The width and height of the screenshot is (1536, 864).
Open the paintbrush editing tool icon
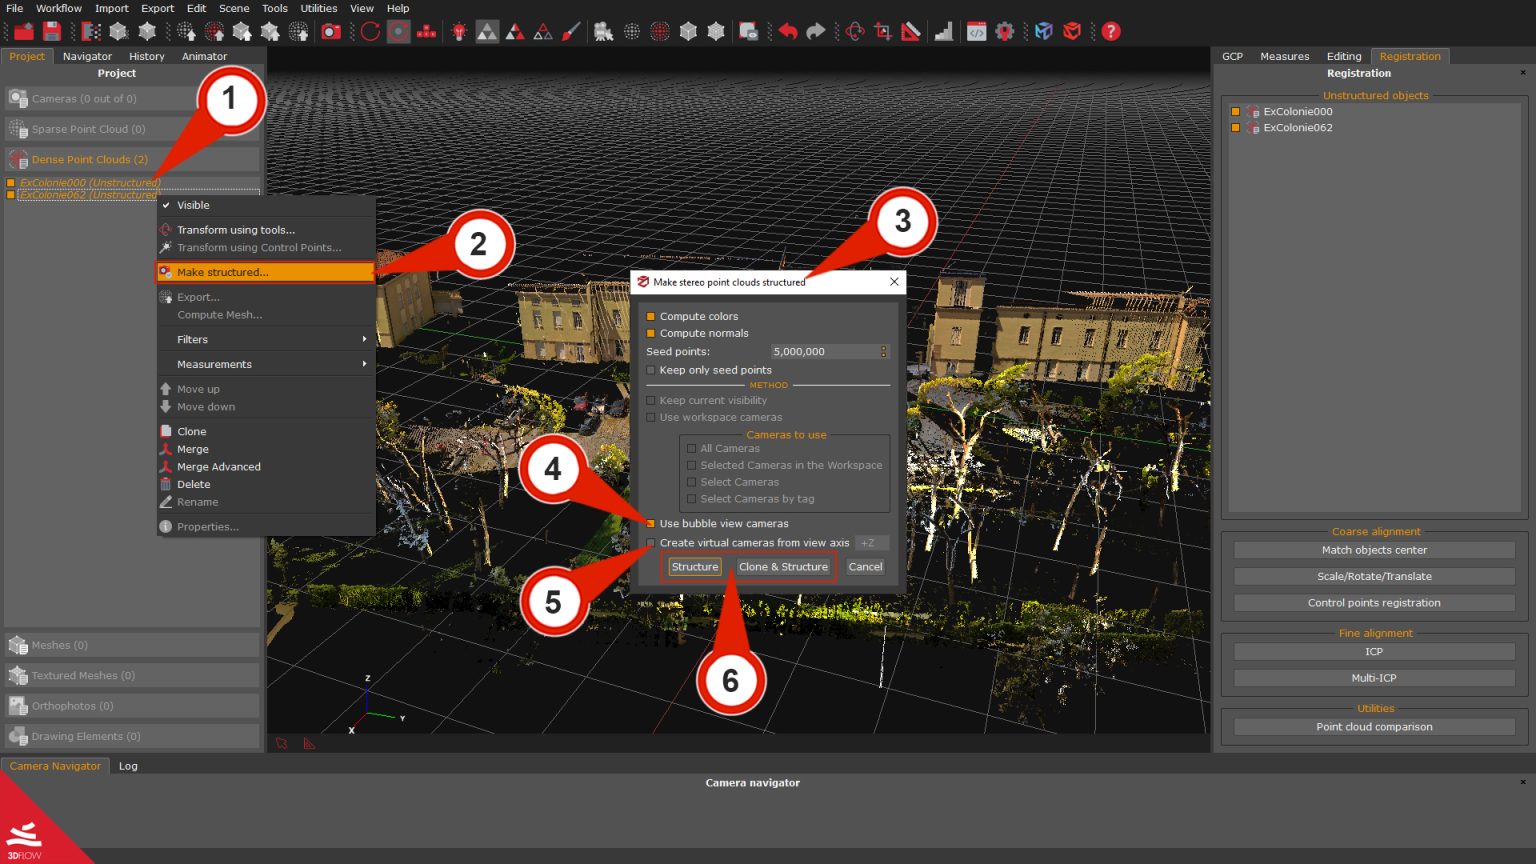pos(570,31)
